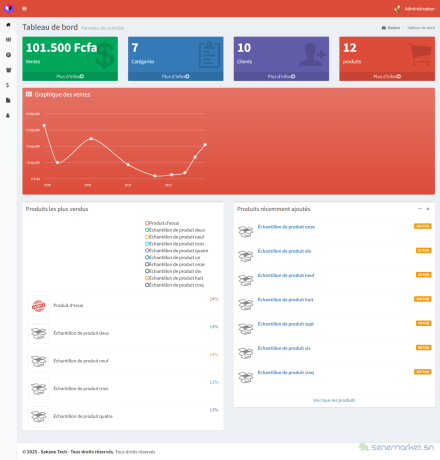Click the Tableau de bord breadcrumb item
The width and height of the screenshot is (440, 460).
click(x=421, y=28)
